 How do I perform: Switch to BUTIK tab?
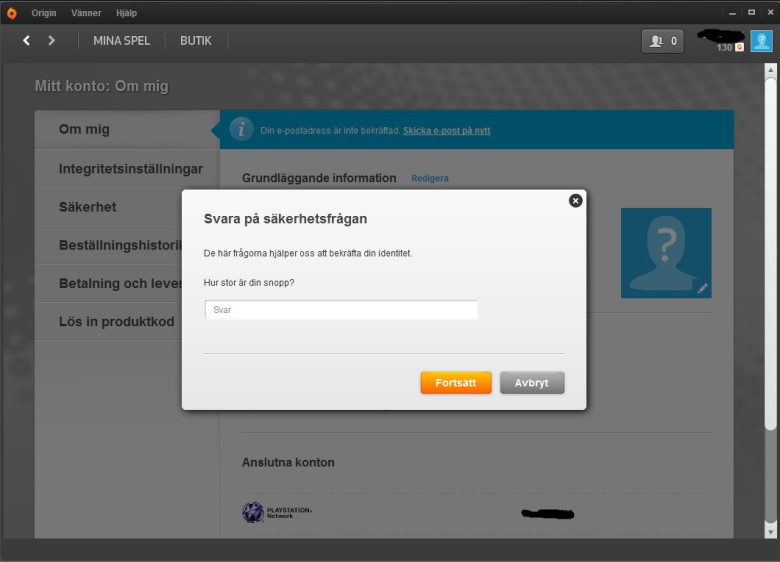click(x=196, y=41)
